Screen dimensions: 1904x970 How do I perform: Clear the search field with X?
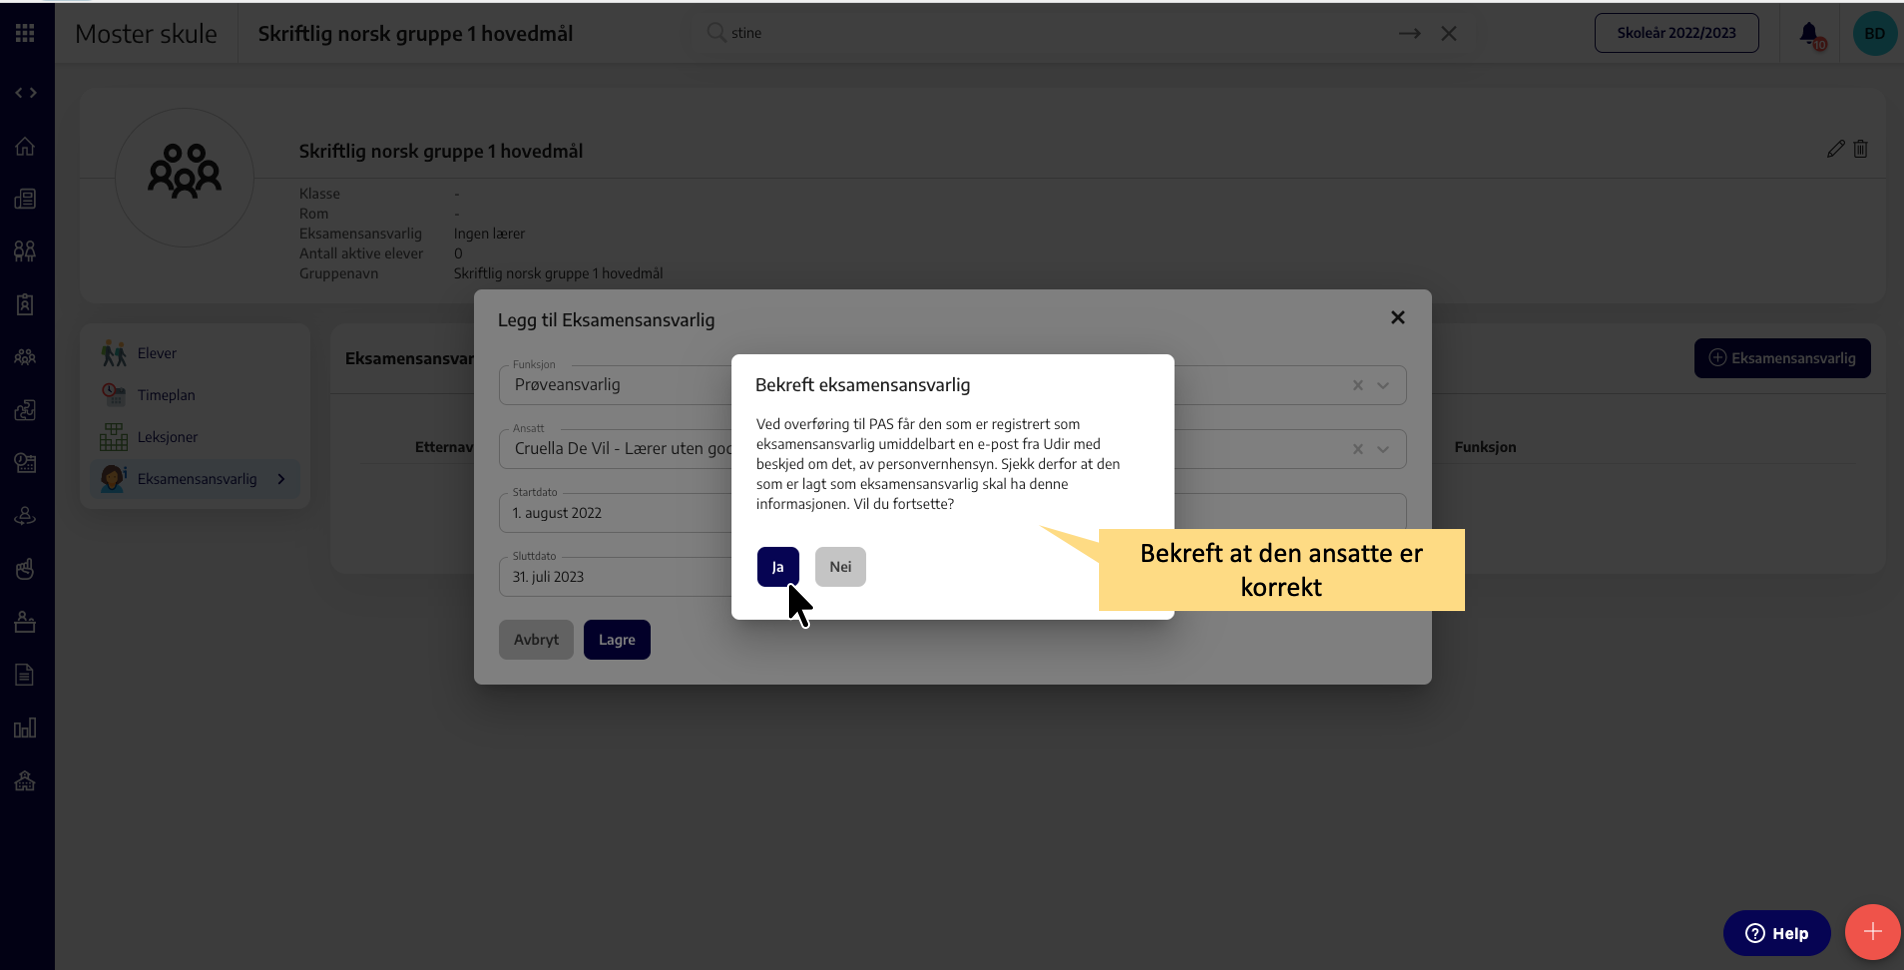point(1448,33)
